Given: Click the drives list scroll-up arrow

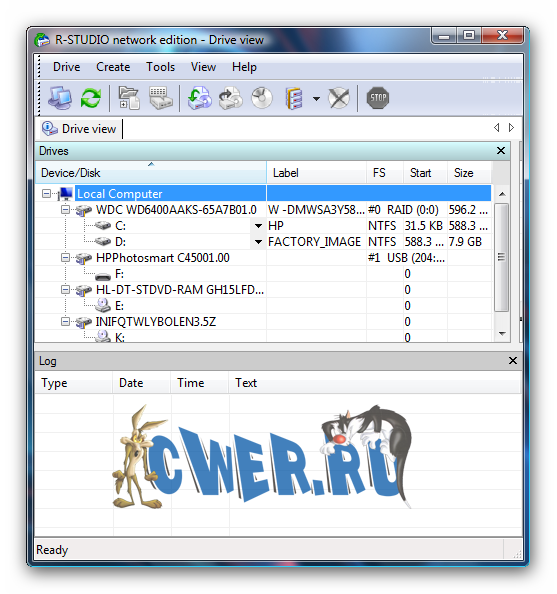Looking at the screenshot, I should point(502,194).
